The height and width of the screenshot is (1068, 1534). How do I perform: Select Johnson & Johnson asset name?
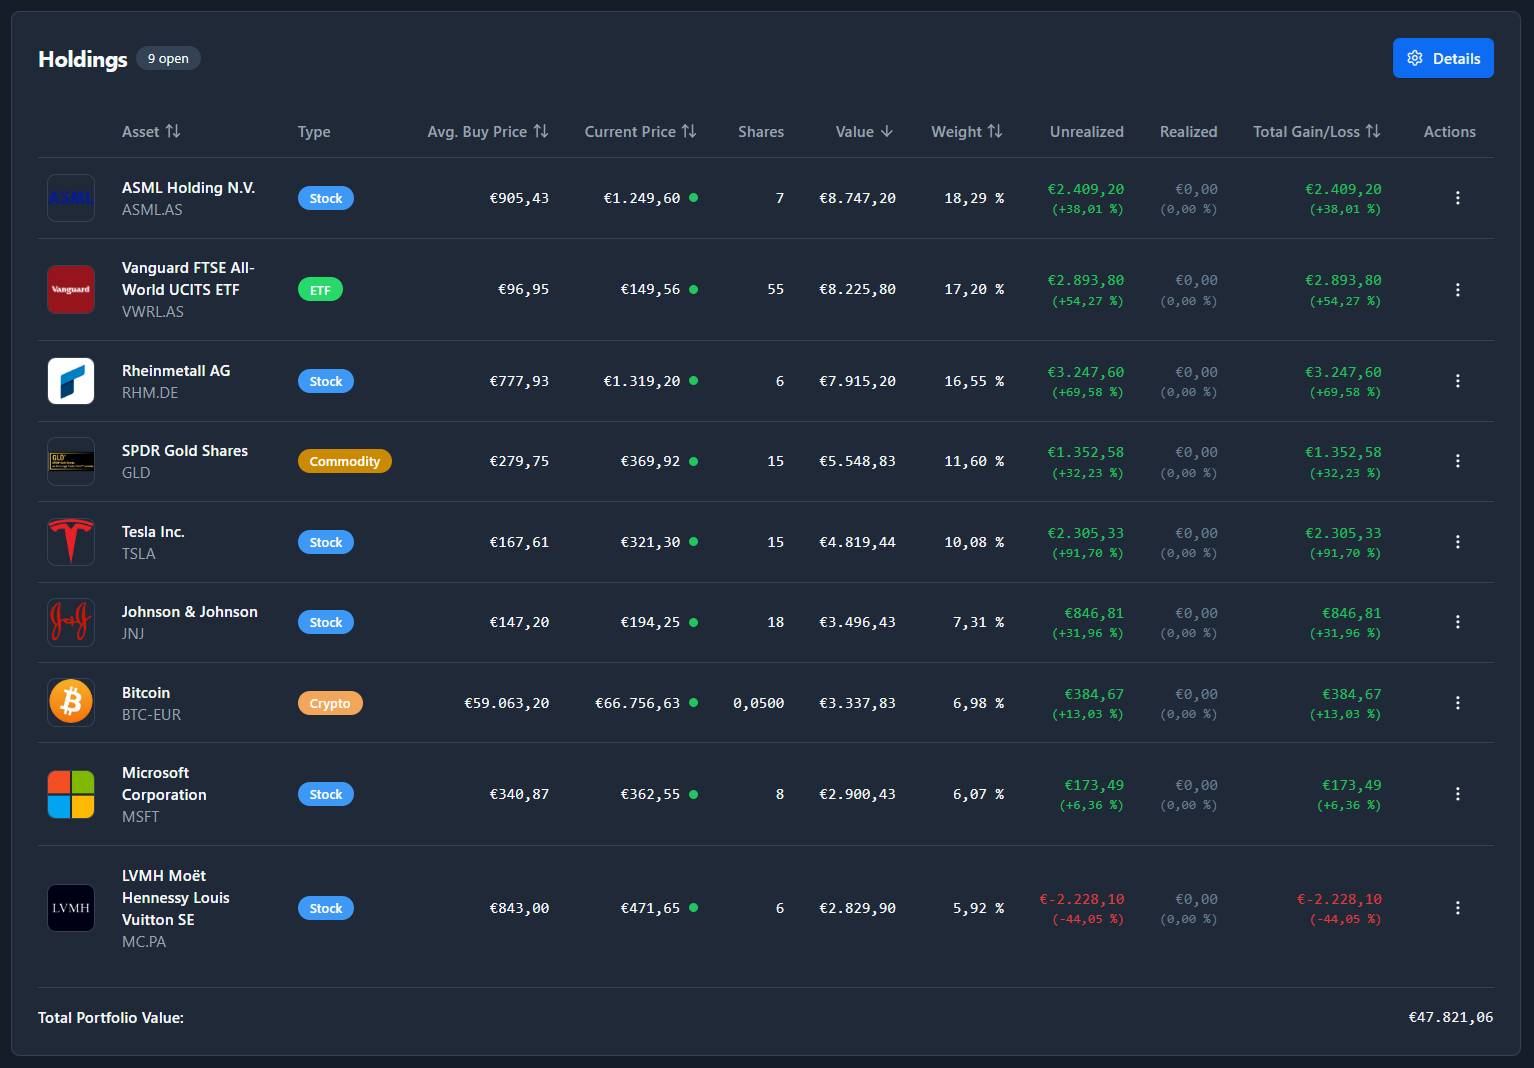190,611
